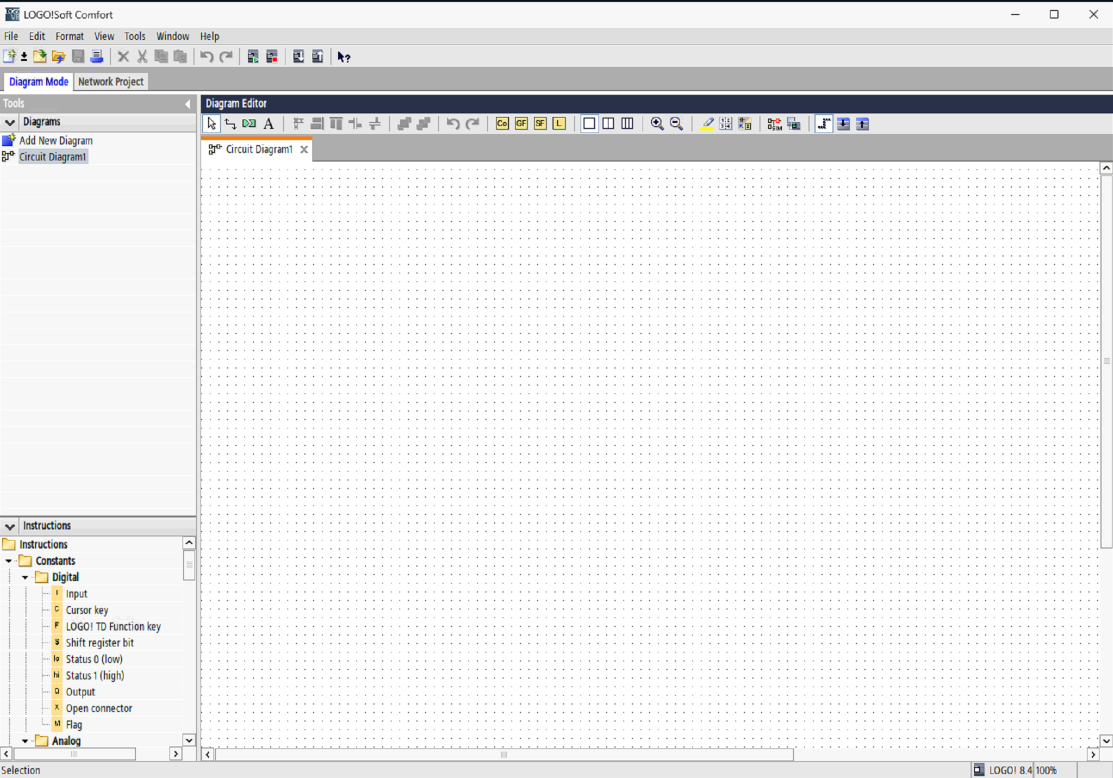Open the Constants 'Co' toolbox icon

[502, 124]
